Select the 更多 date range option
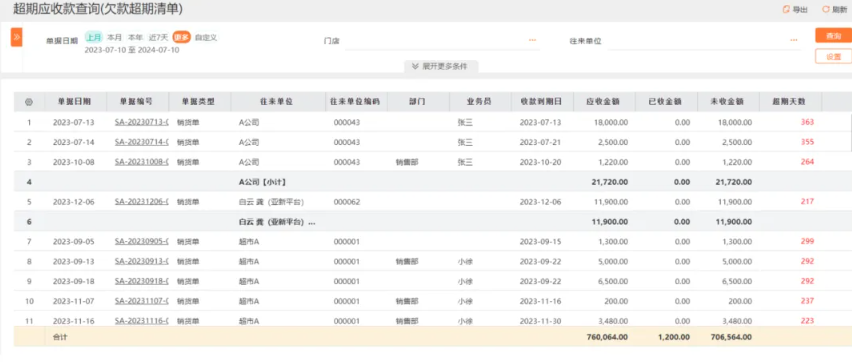This screenshot has height=362, width=852. pos(181,38)
